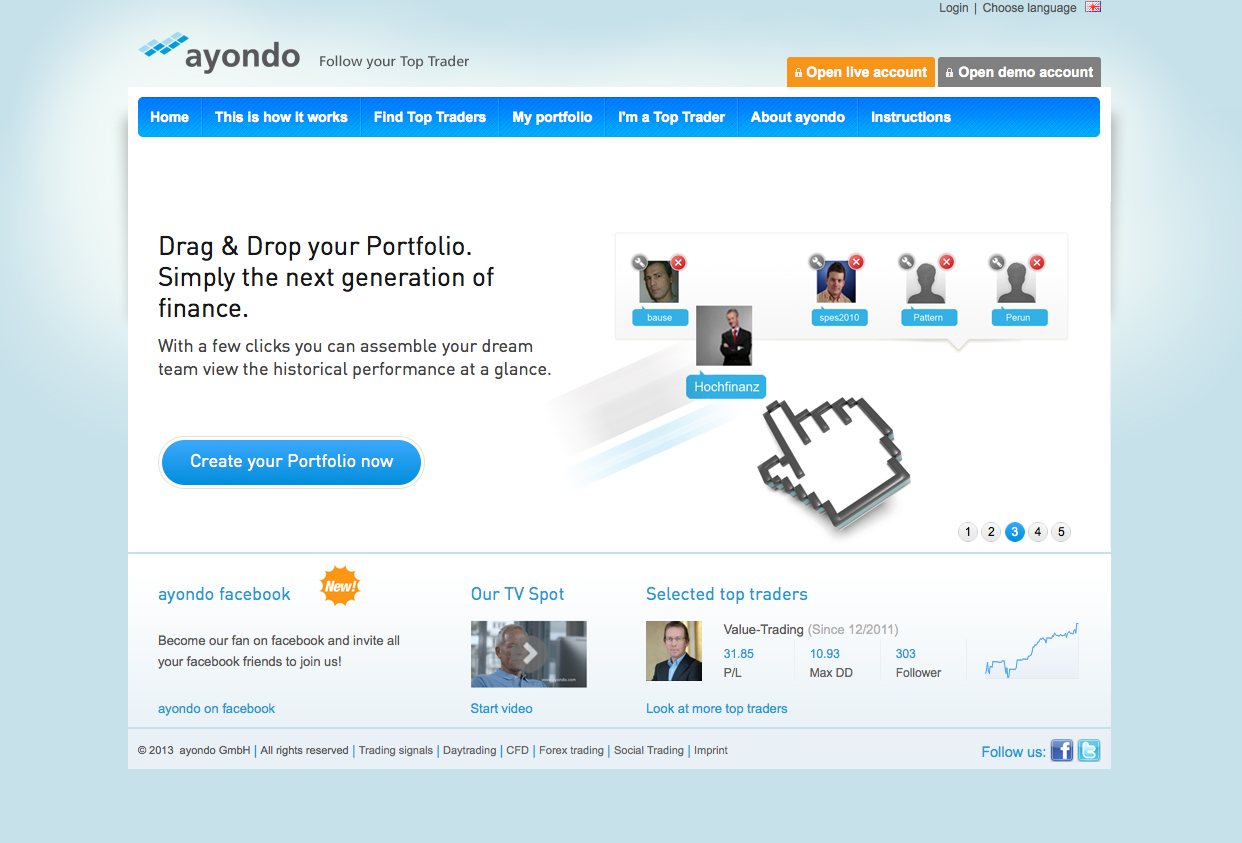Image resolution: width=1242 pixels, height=843 pixels.
Task: Switch to slide 4 of the slideshow
Action: [x=1038, y=532]
